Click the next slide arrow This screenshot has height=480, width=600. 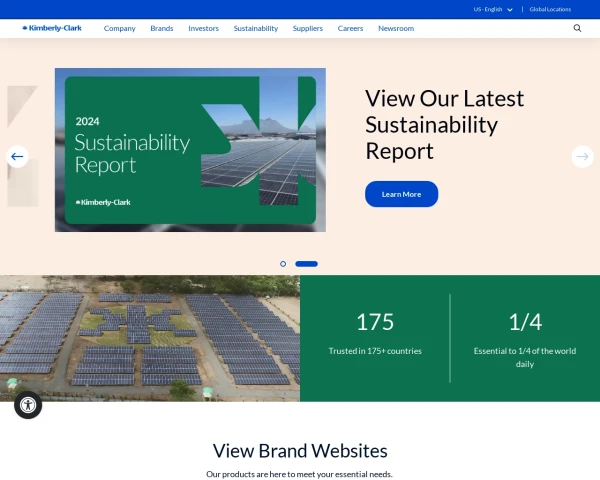(x=582, y=157)
